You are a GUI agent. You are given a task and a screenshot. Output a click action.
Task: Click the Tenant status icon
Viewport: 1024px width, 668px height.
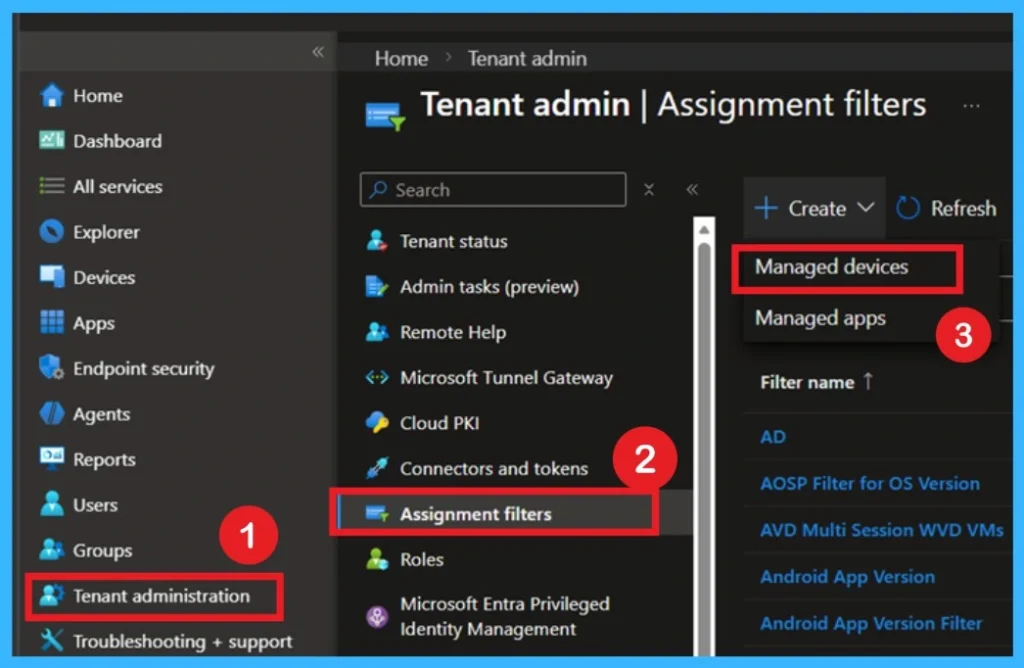378,241
